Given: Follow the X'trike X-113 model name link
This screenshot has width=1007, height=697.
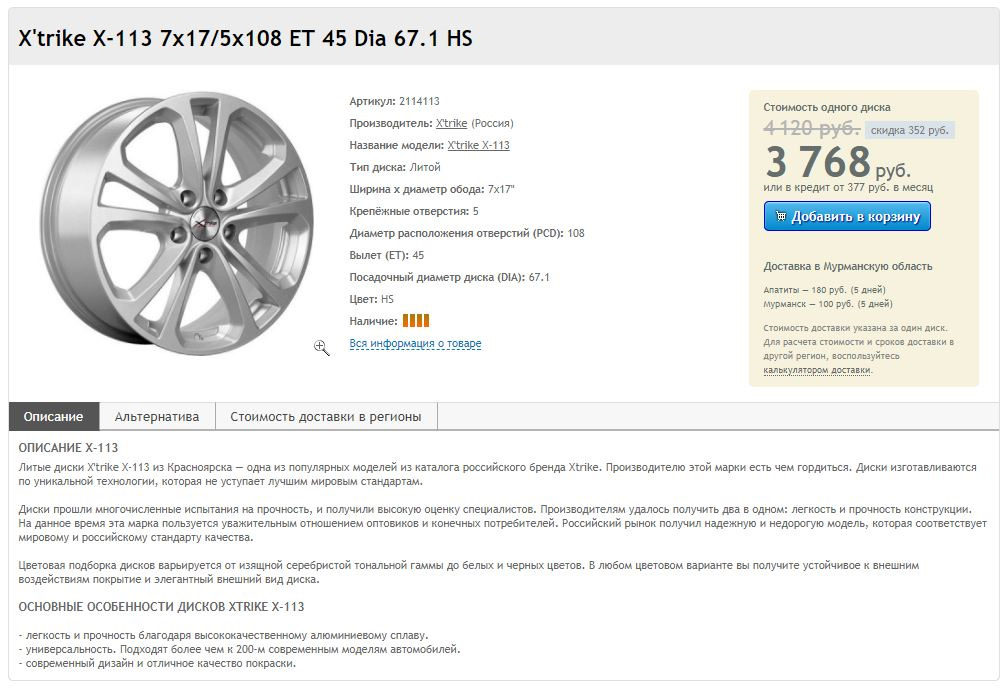Looking at the screenshot, I should coord(478,145).
